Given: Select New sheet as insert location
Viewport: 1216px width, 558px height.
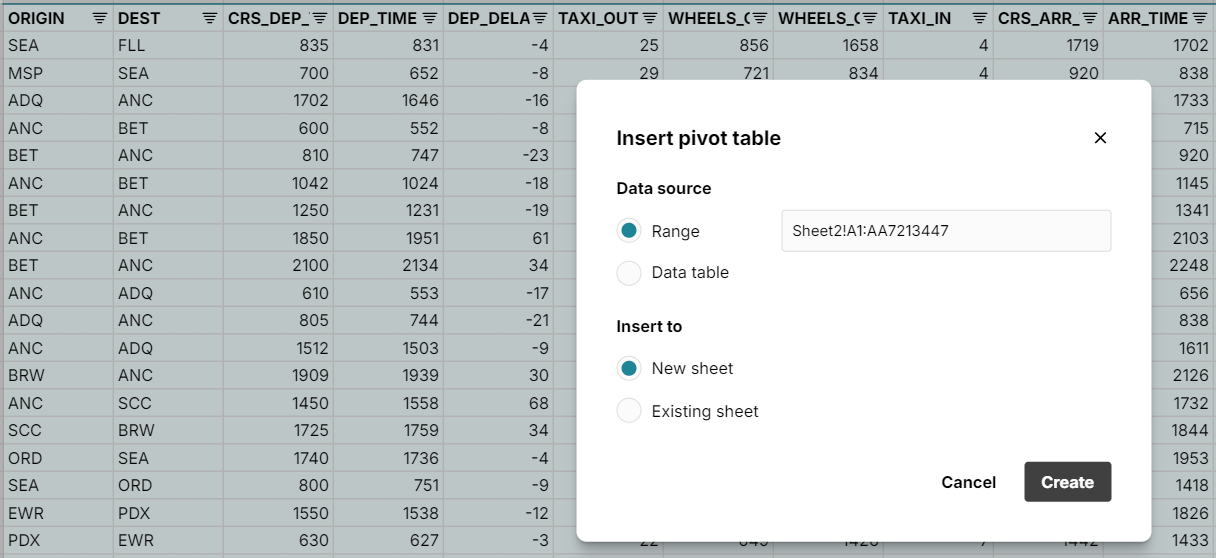Looking at the screenshot, I should (629, 369).
